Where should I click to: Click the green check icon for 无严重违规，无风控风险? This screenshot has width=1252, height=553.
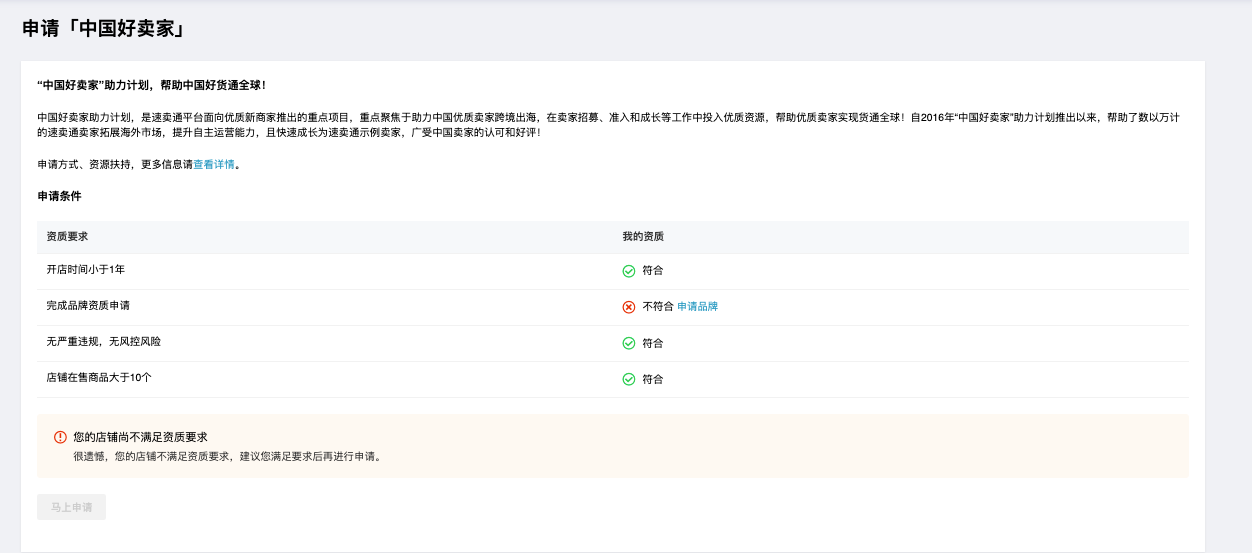(x=629, y=343)
